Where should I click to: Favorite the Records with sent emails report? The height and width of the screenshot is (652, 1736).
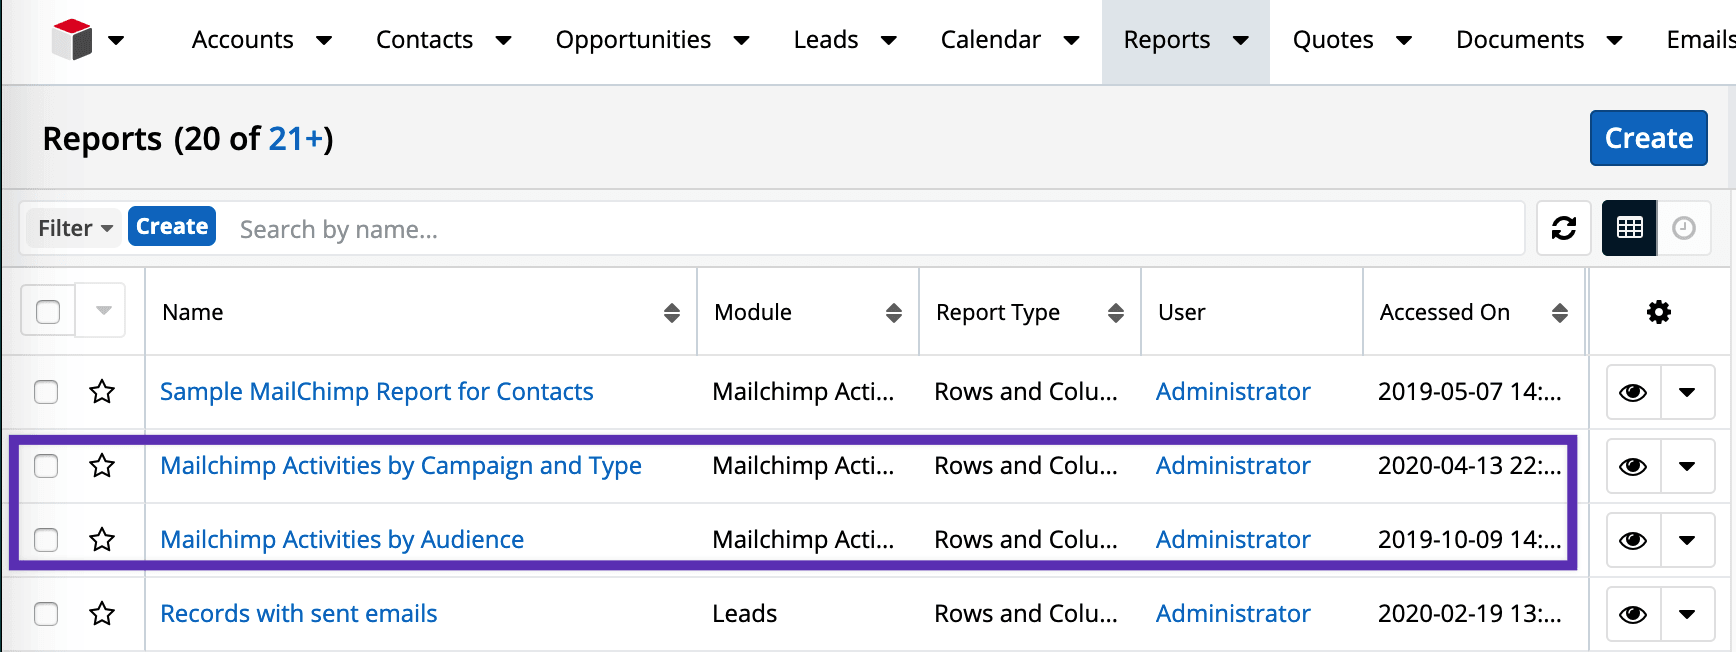(102, 613)
